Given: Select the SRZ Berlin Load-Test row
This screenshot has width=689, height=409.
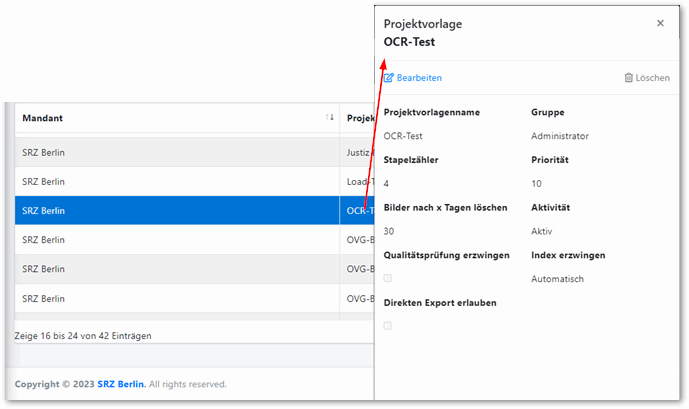Looking at the screenshot, I should (x=194, y=181).
